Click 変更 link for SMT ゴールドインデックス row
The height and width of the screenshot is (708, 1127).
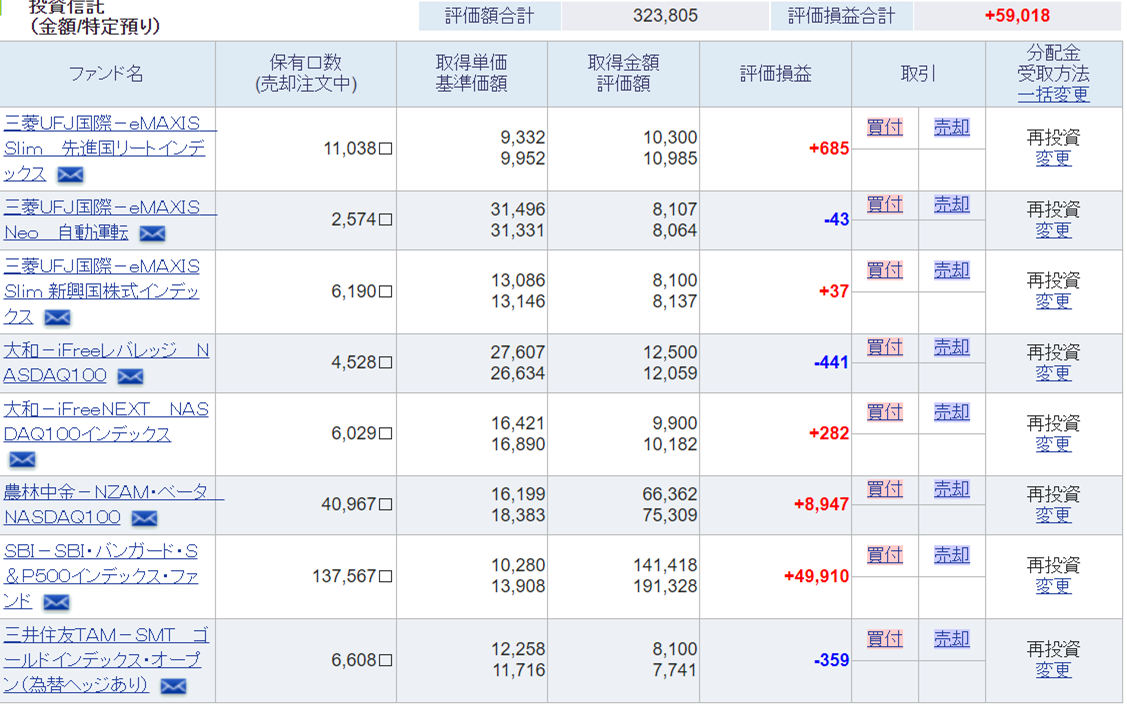point(1053,670)
